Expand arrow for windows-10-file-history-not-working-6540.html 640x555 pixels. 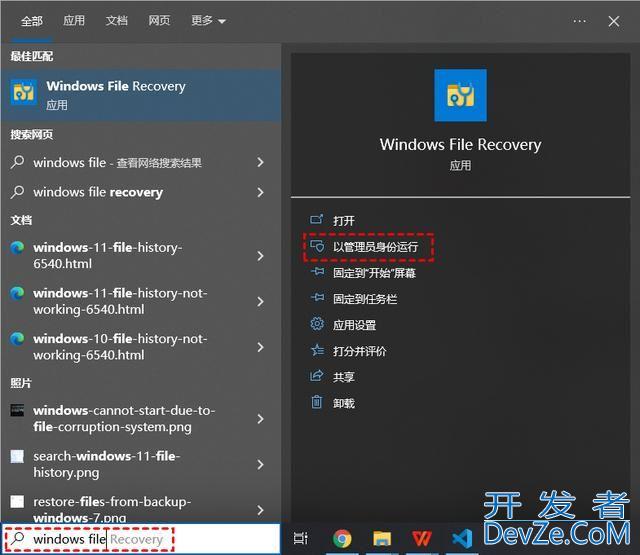[x=260, y=347]
